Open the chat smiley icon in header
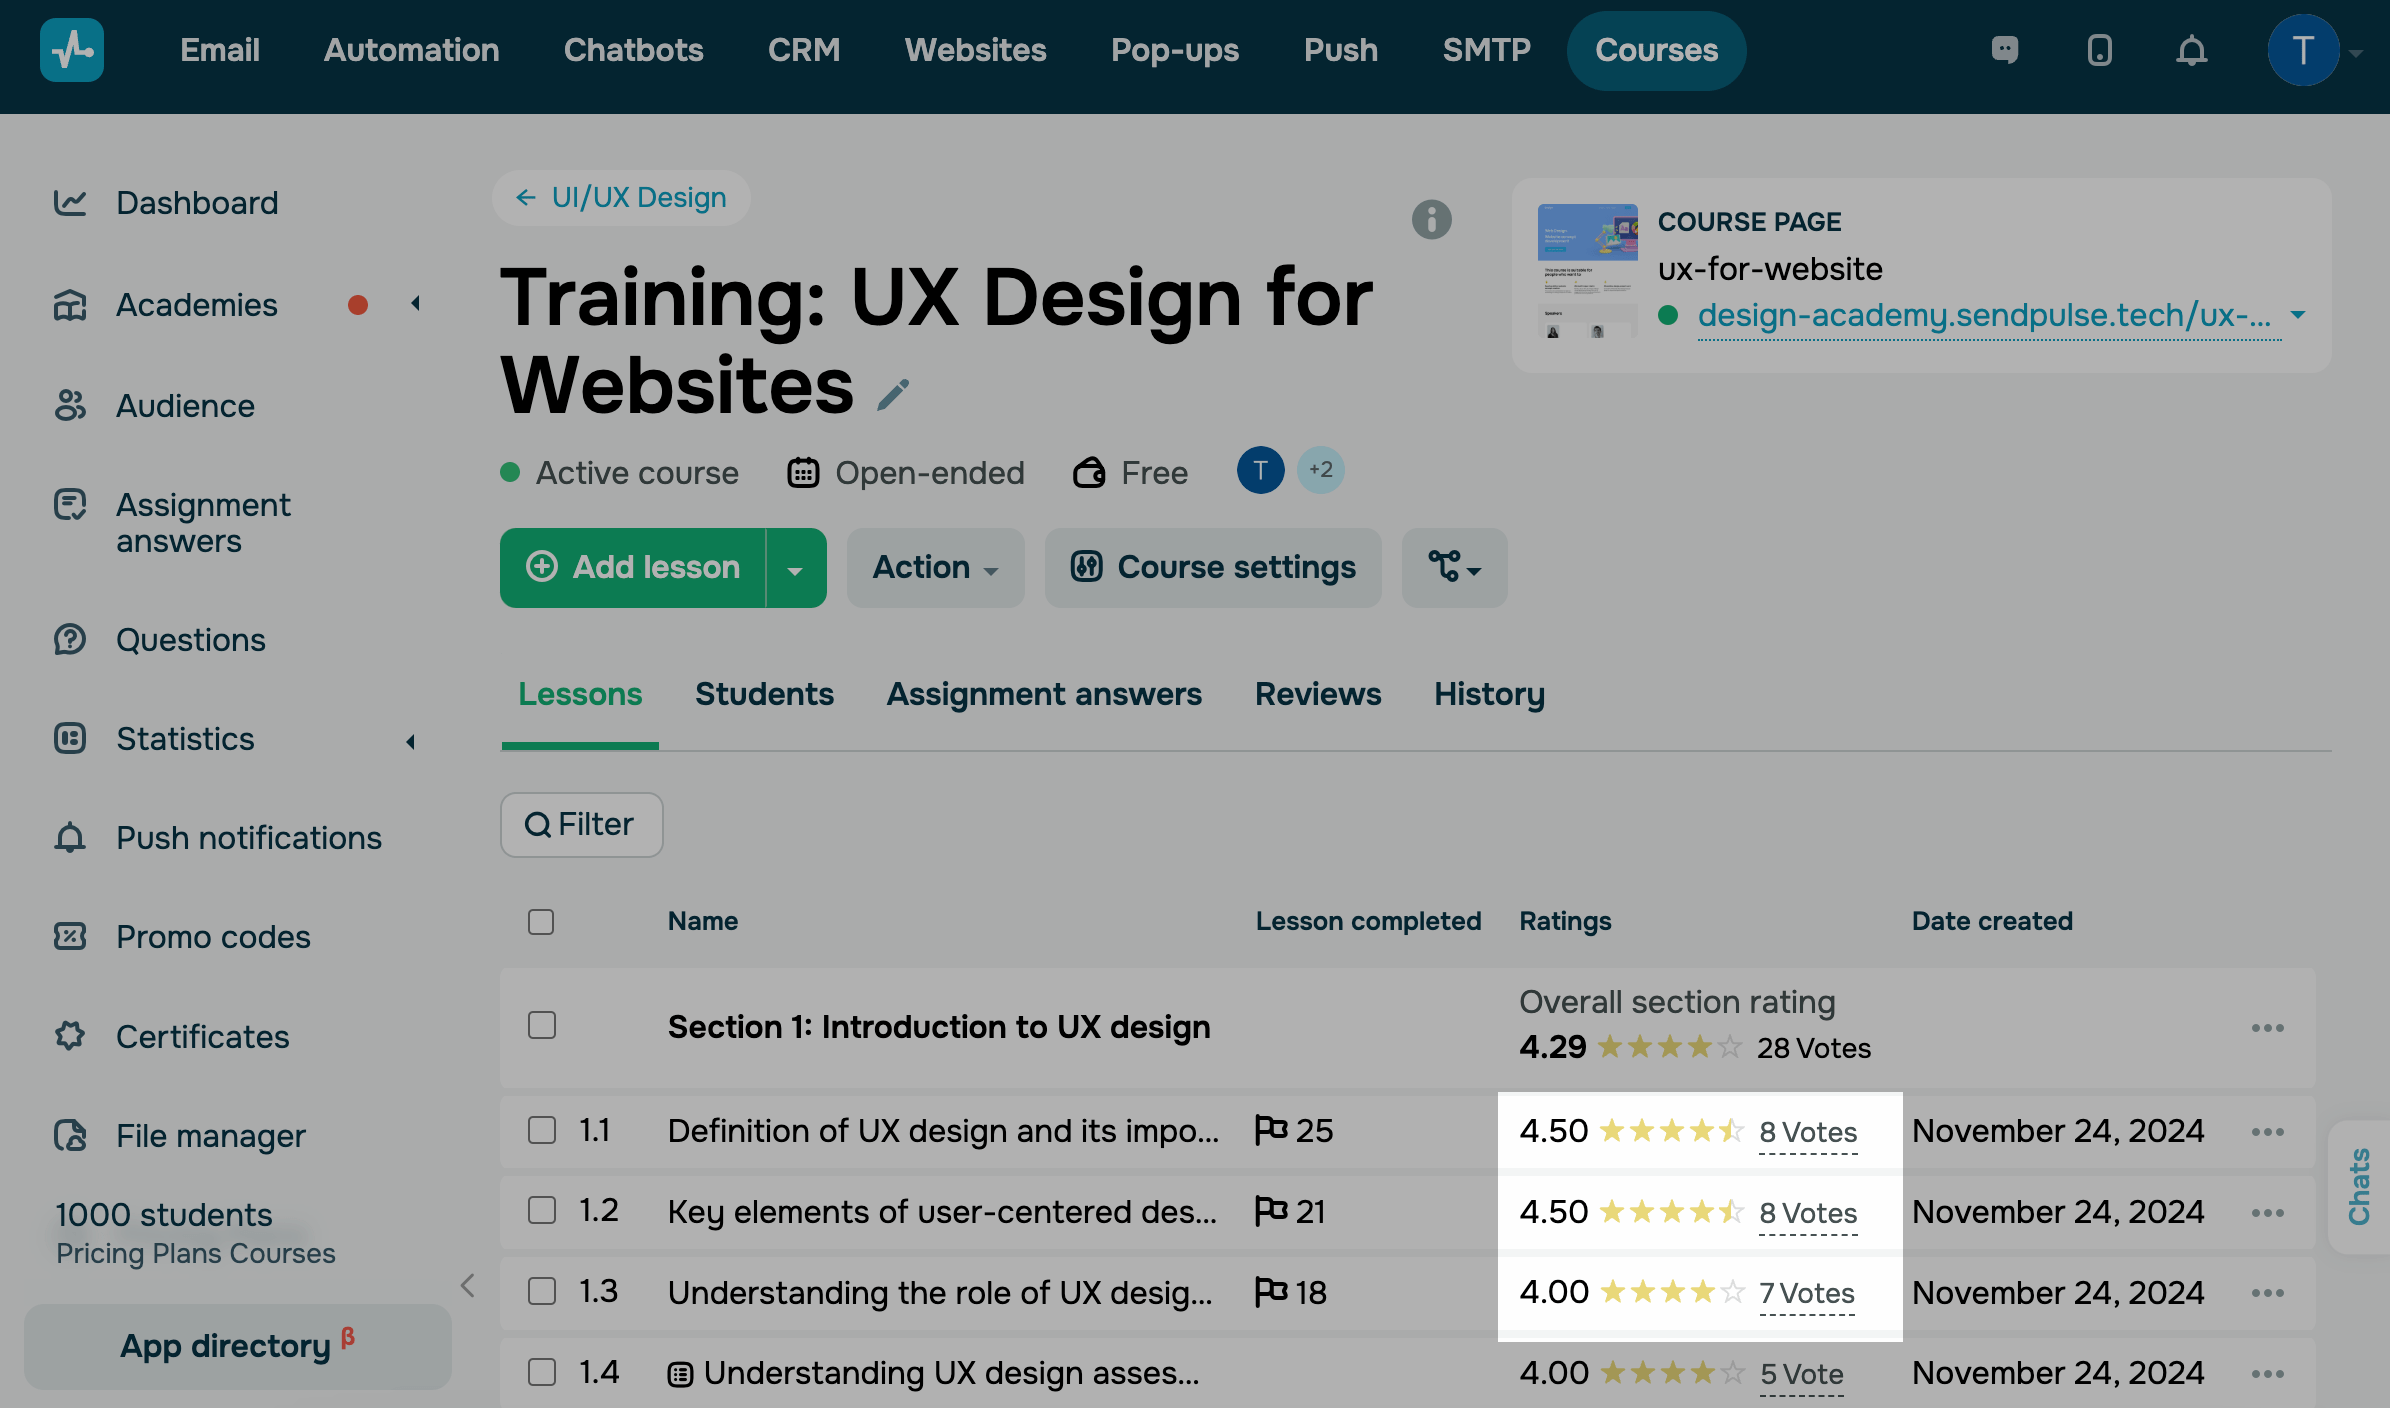 (x=2005, y=50)
